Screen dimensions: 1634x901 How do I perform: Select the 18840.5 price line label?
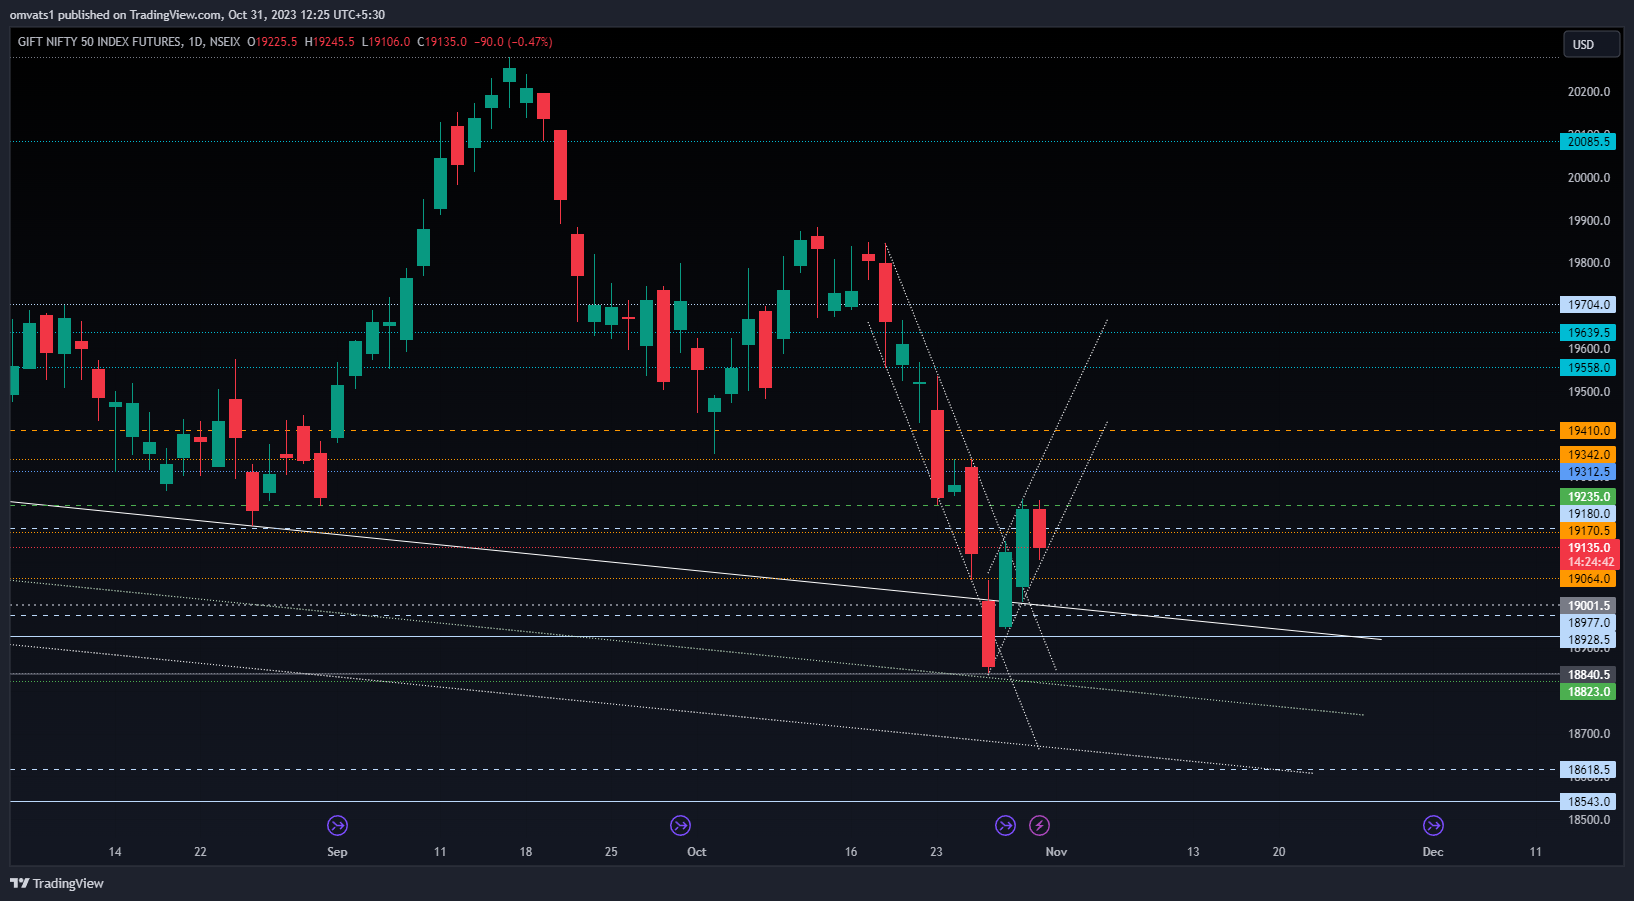coord(1588,675)
